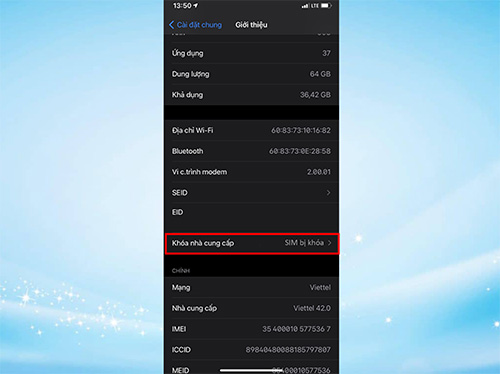Image resolution: width=500 pixels, height=374 pixels.
Task: Tap the CHÍNH section header
Action: pos(181,271)
